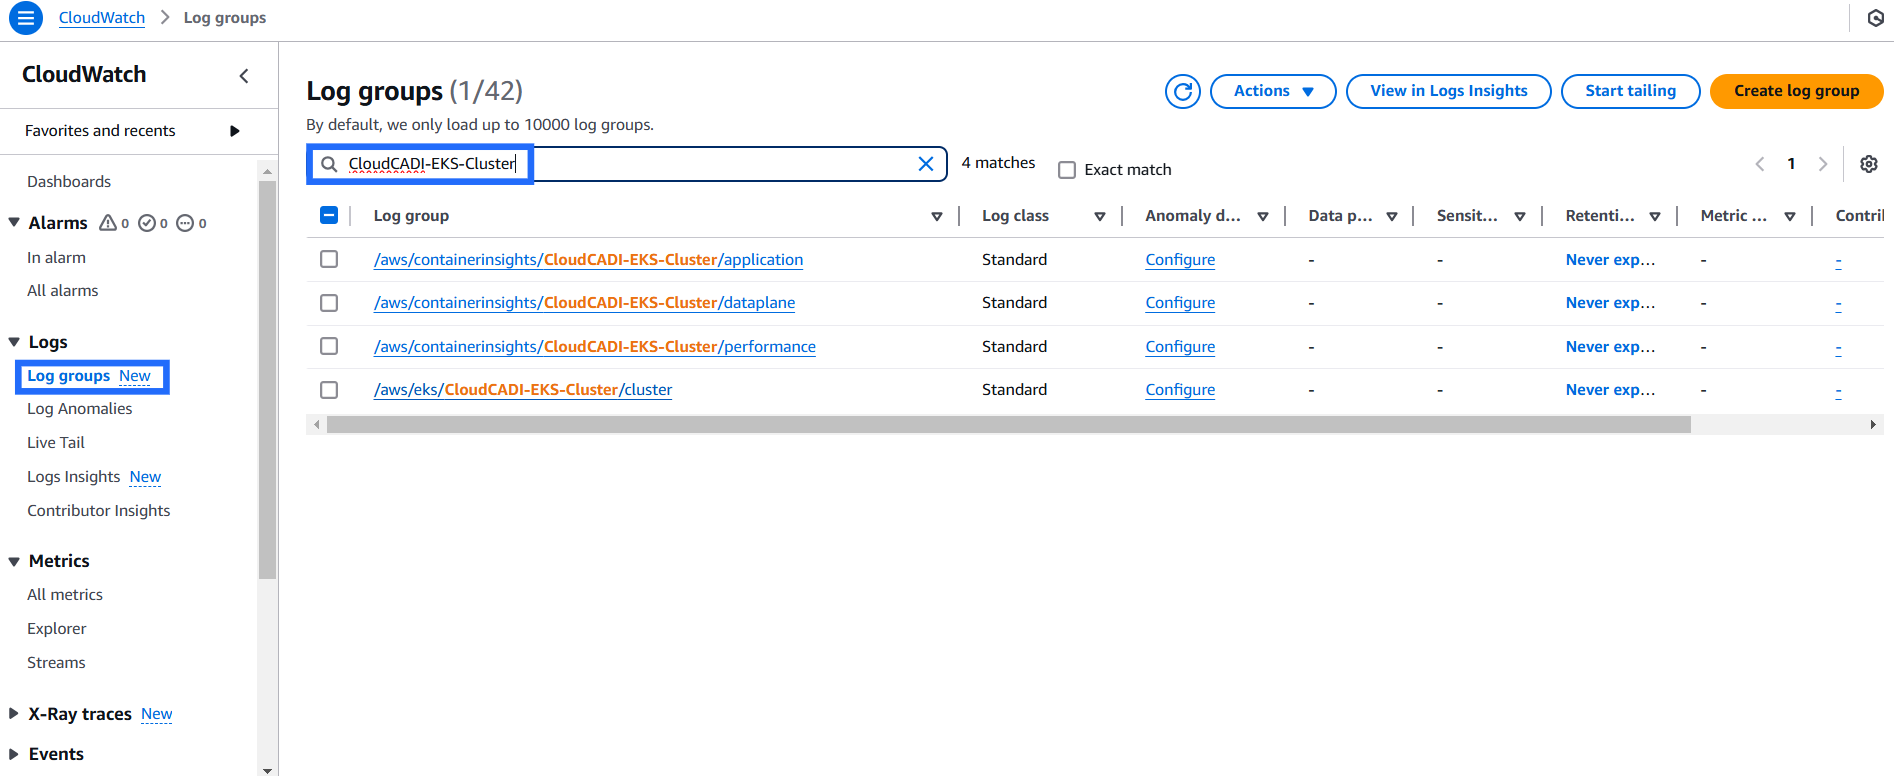Open the Actions dropdown

(1272, 91)
